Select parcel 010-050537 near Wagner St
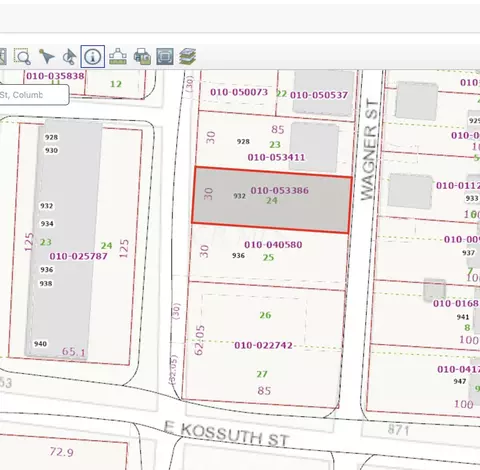Image resolution: width=480 pixels, height=470 pixels. pos(319,95)
